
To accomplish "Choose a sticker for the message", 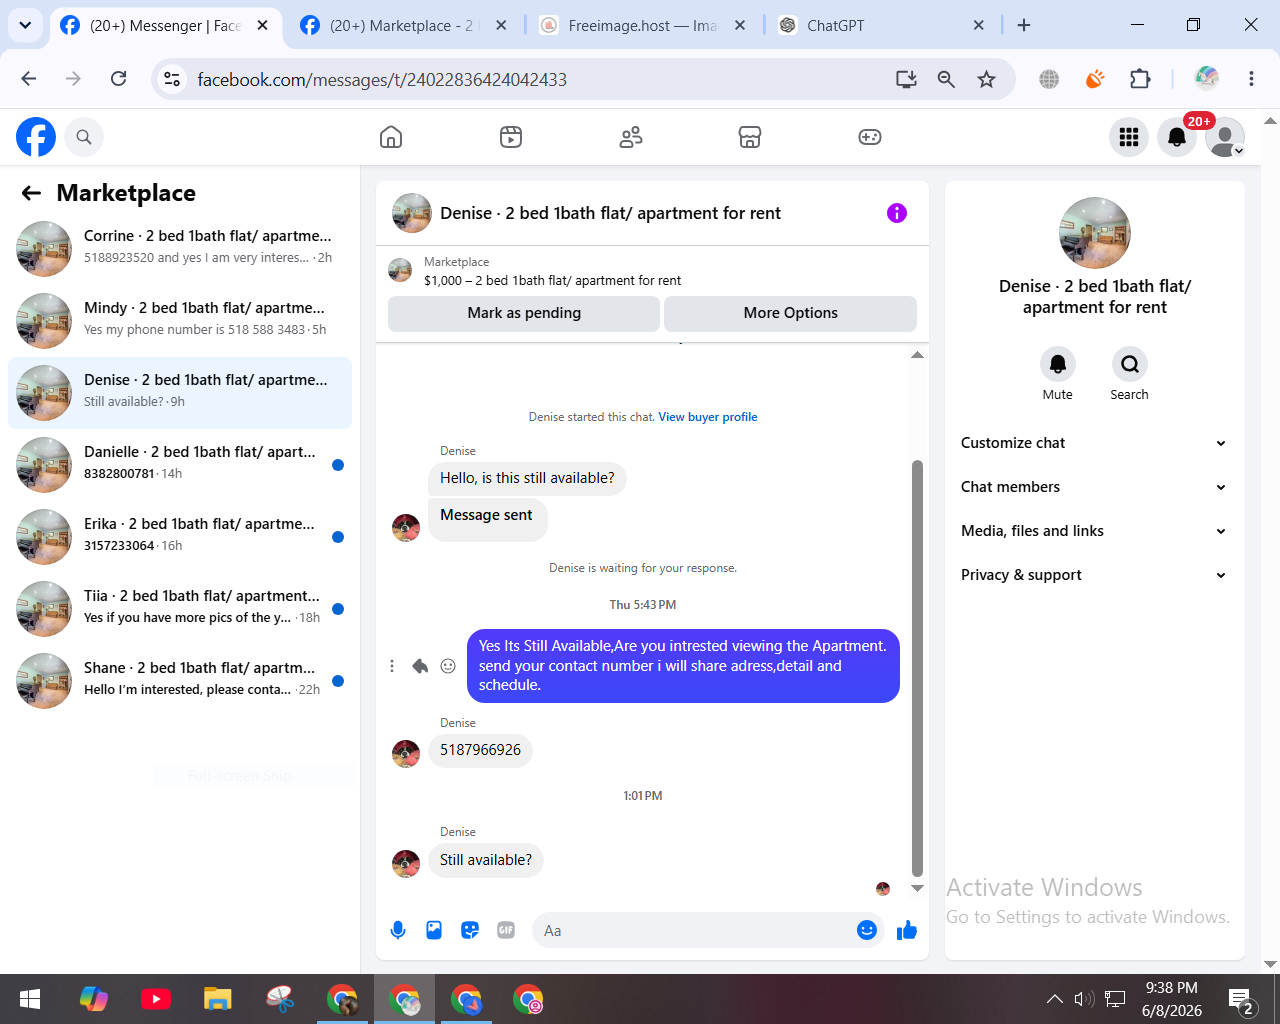I will click(x=470, y=930).
